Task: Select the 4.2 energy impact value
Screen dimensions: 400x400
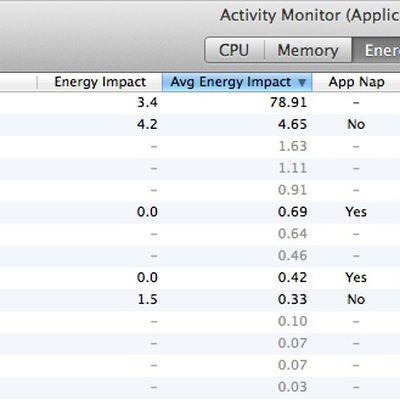Action: click(x=147, y=124)
